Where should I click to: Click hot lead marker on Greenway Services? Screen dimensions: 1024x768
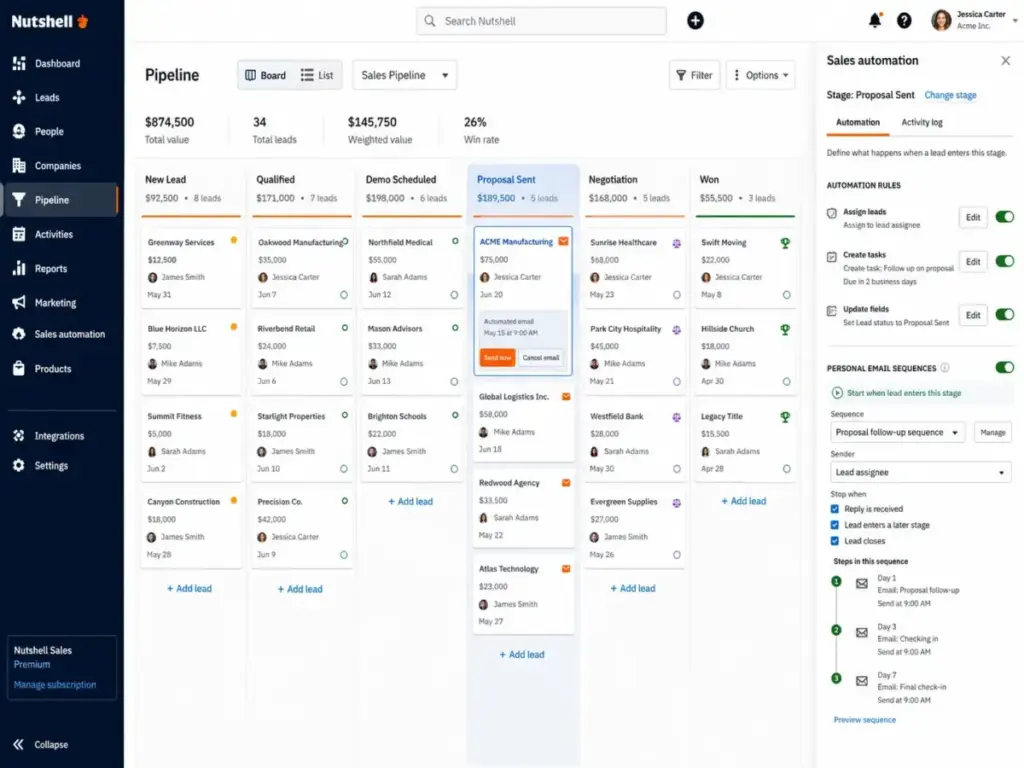(x=234, y=240)
